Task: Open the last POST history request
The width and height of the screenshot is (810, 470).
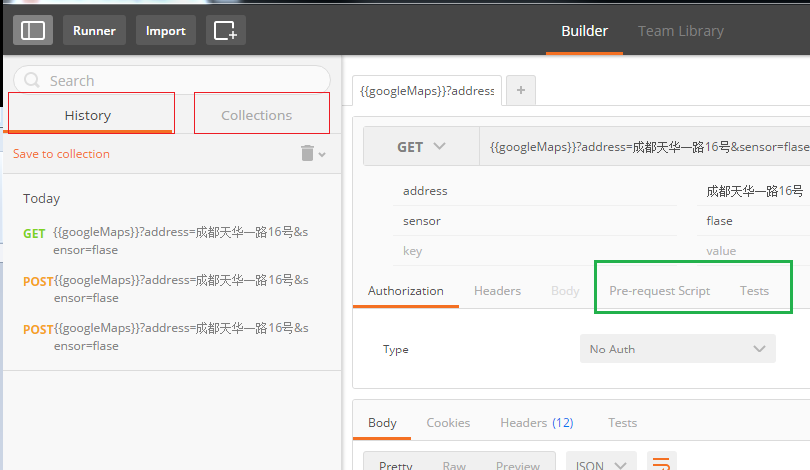Action: click(x=166, y=337)
